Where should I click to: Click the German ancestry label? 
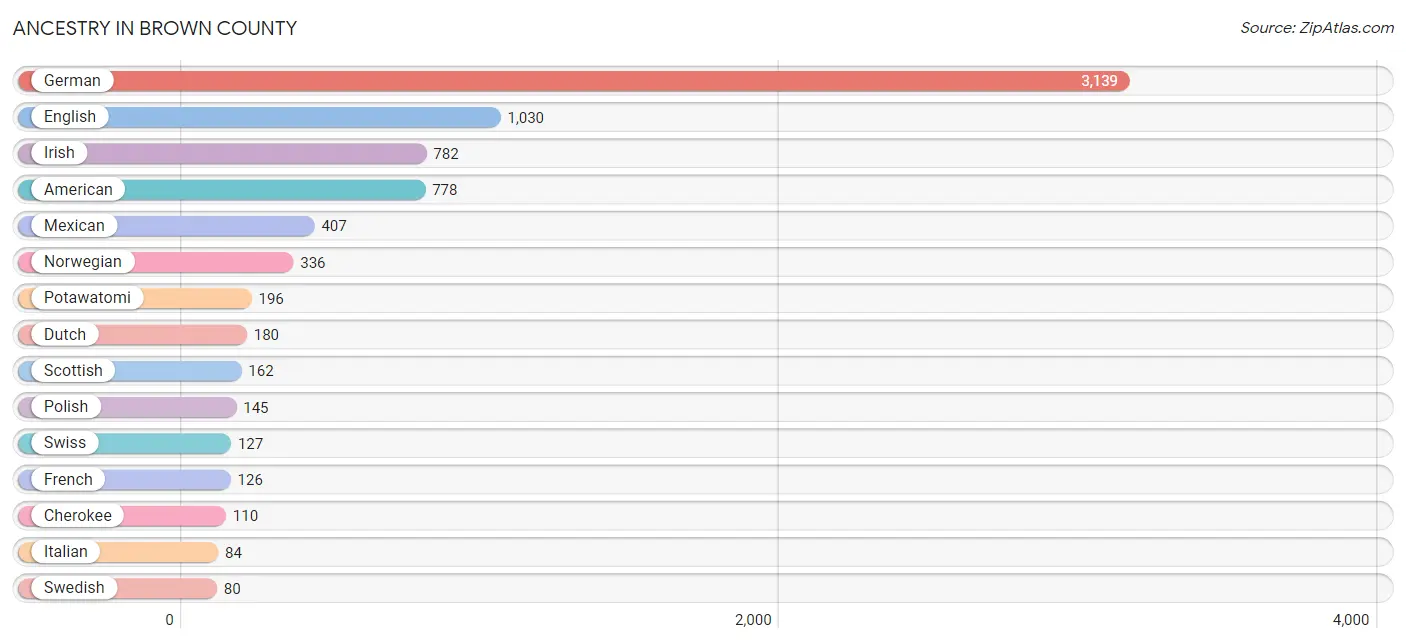72,81
